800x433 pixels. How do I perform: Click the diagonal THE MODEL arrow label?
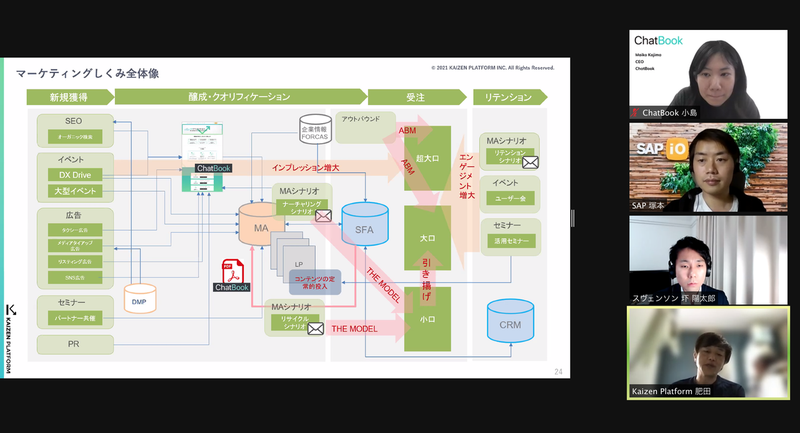click(x=384, y=285)
